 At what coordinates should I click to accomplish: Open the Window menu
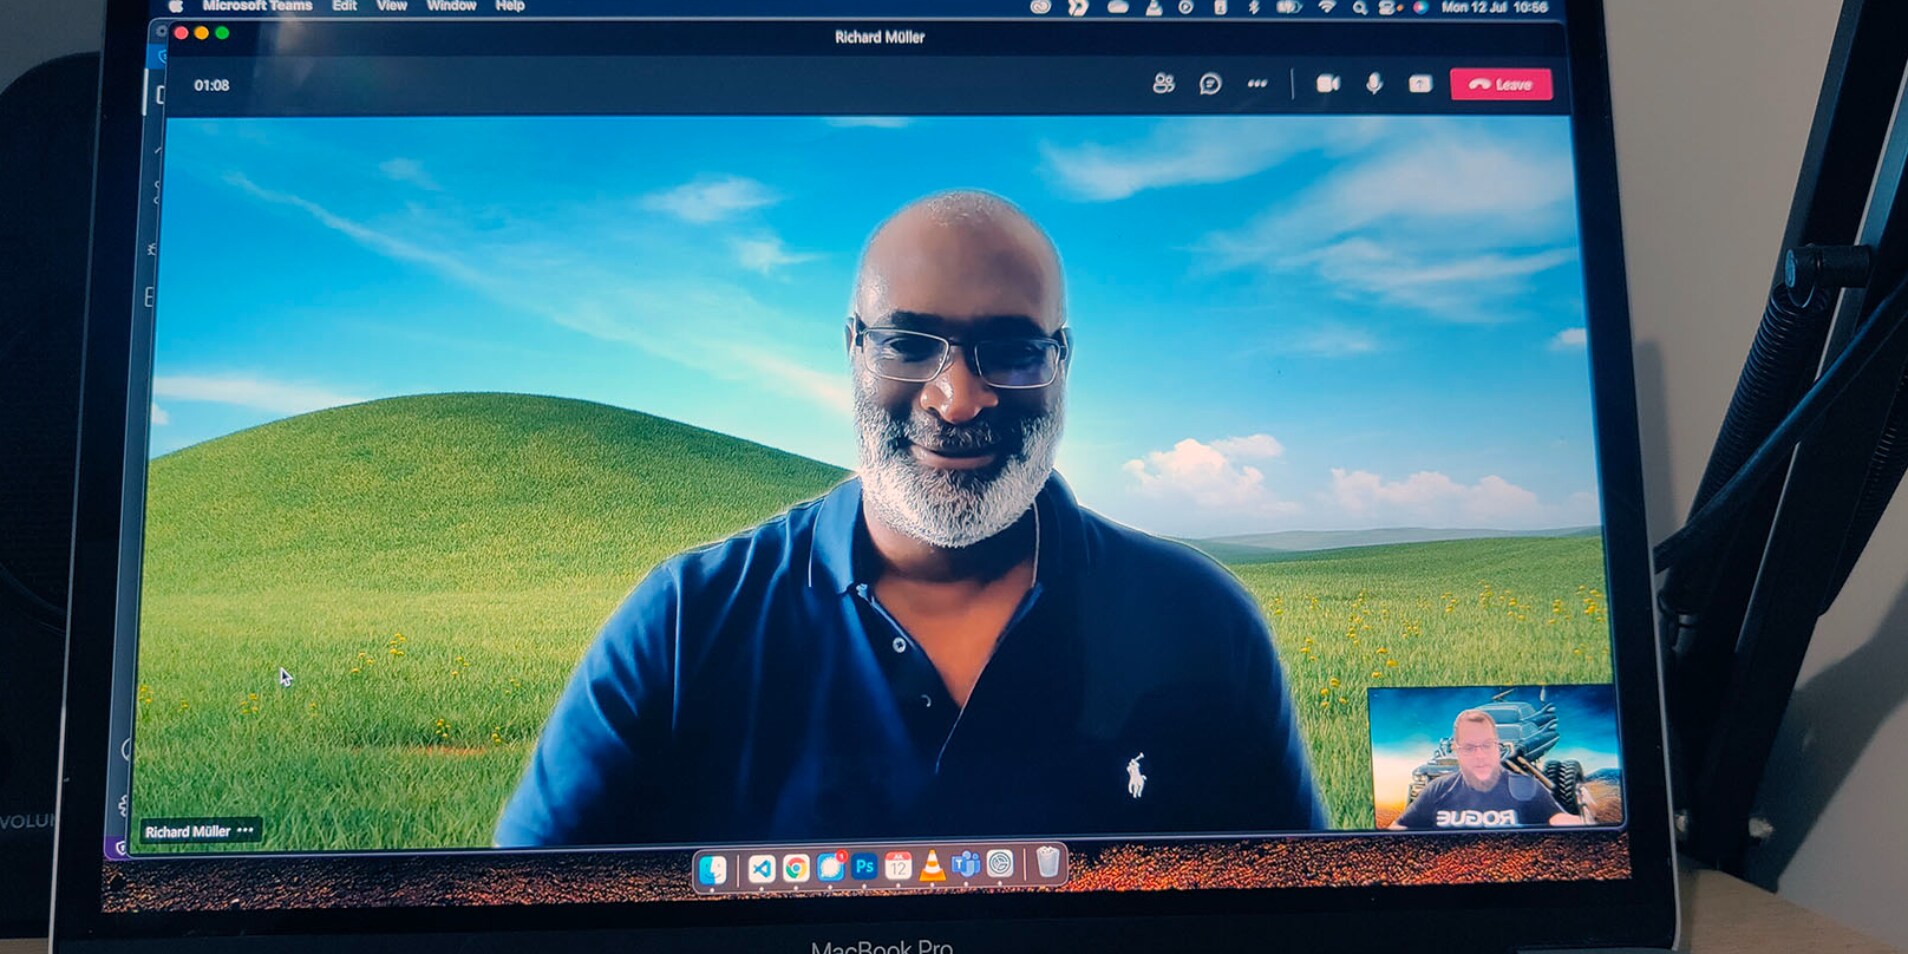pyautogui.click(x=451, y=6)
